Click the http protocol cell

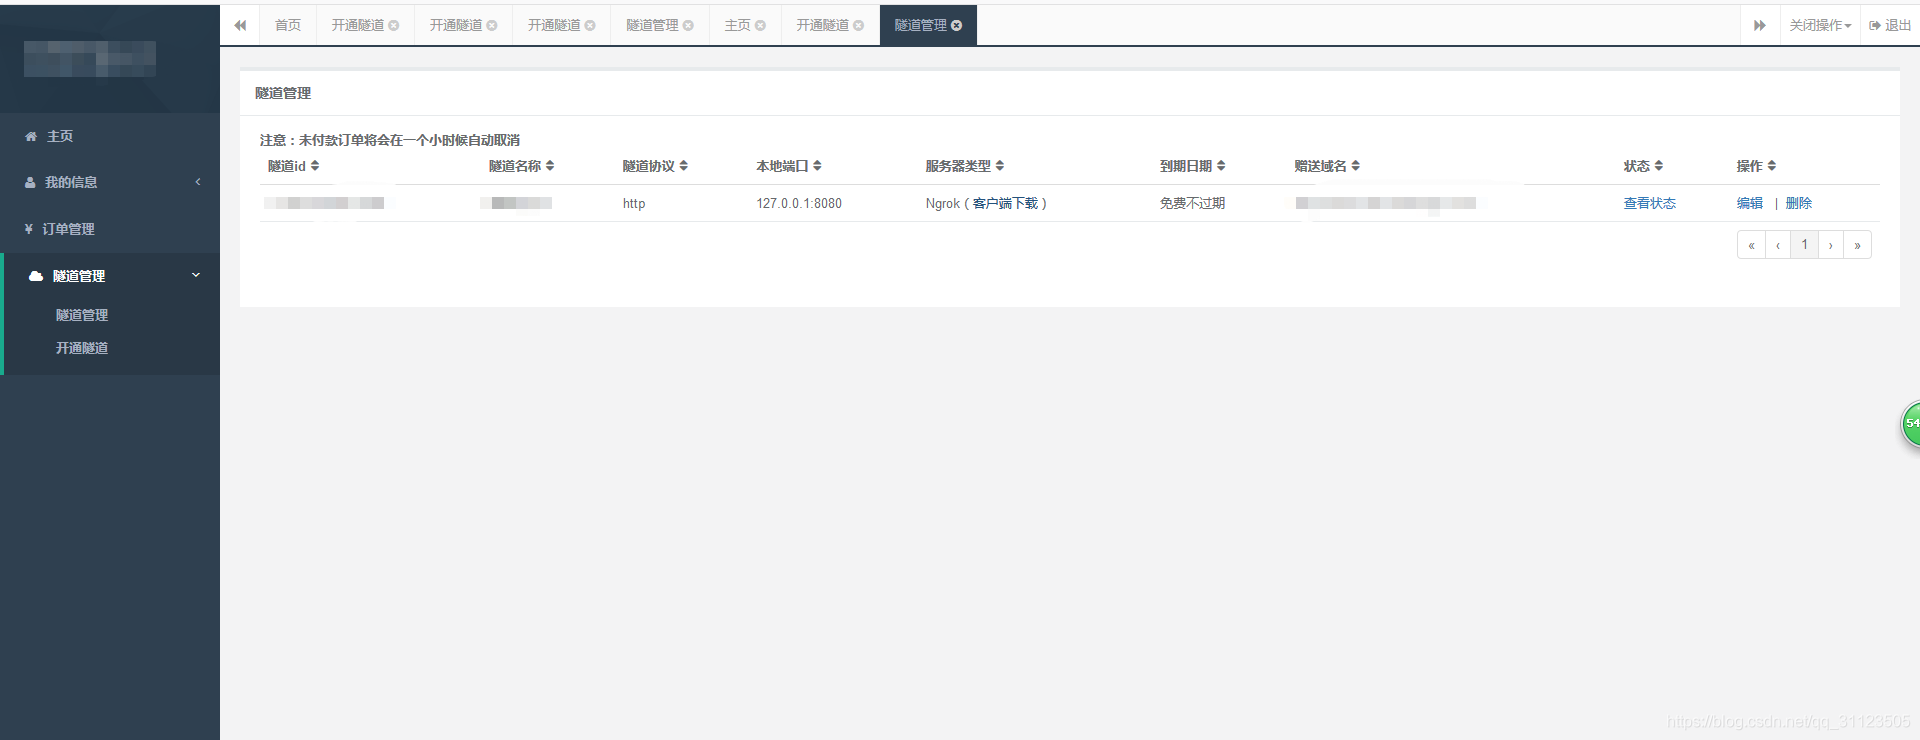(x=634, y=203)
